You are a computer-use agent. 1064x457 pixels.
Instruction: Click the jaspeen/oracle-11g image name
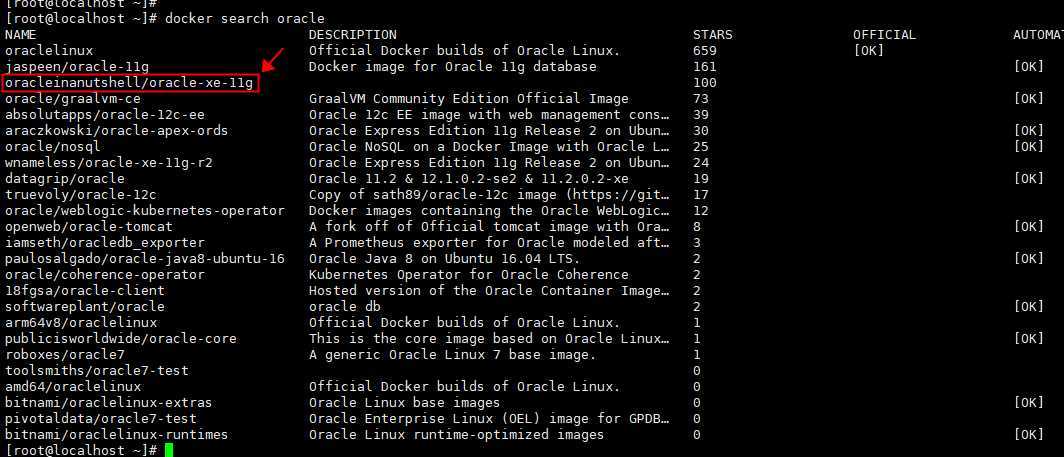tap(77, 67)
